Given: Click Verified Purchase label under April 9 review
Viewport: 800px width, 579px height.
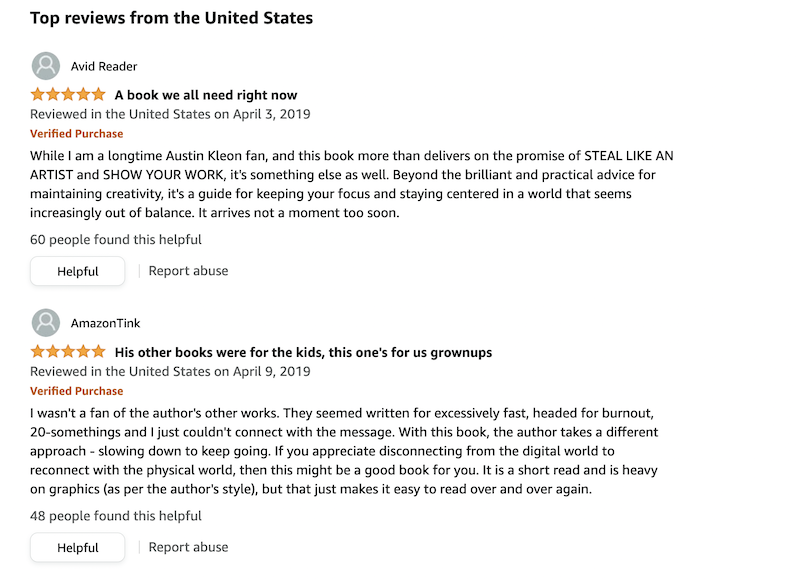Looking at the screenshot, I should click(77, 391).
